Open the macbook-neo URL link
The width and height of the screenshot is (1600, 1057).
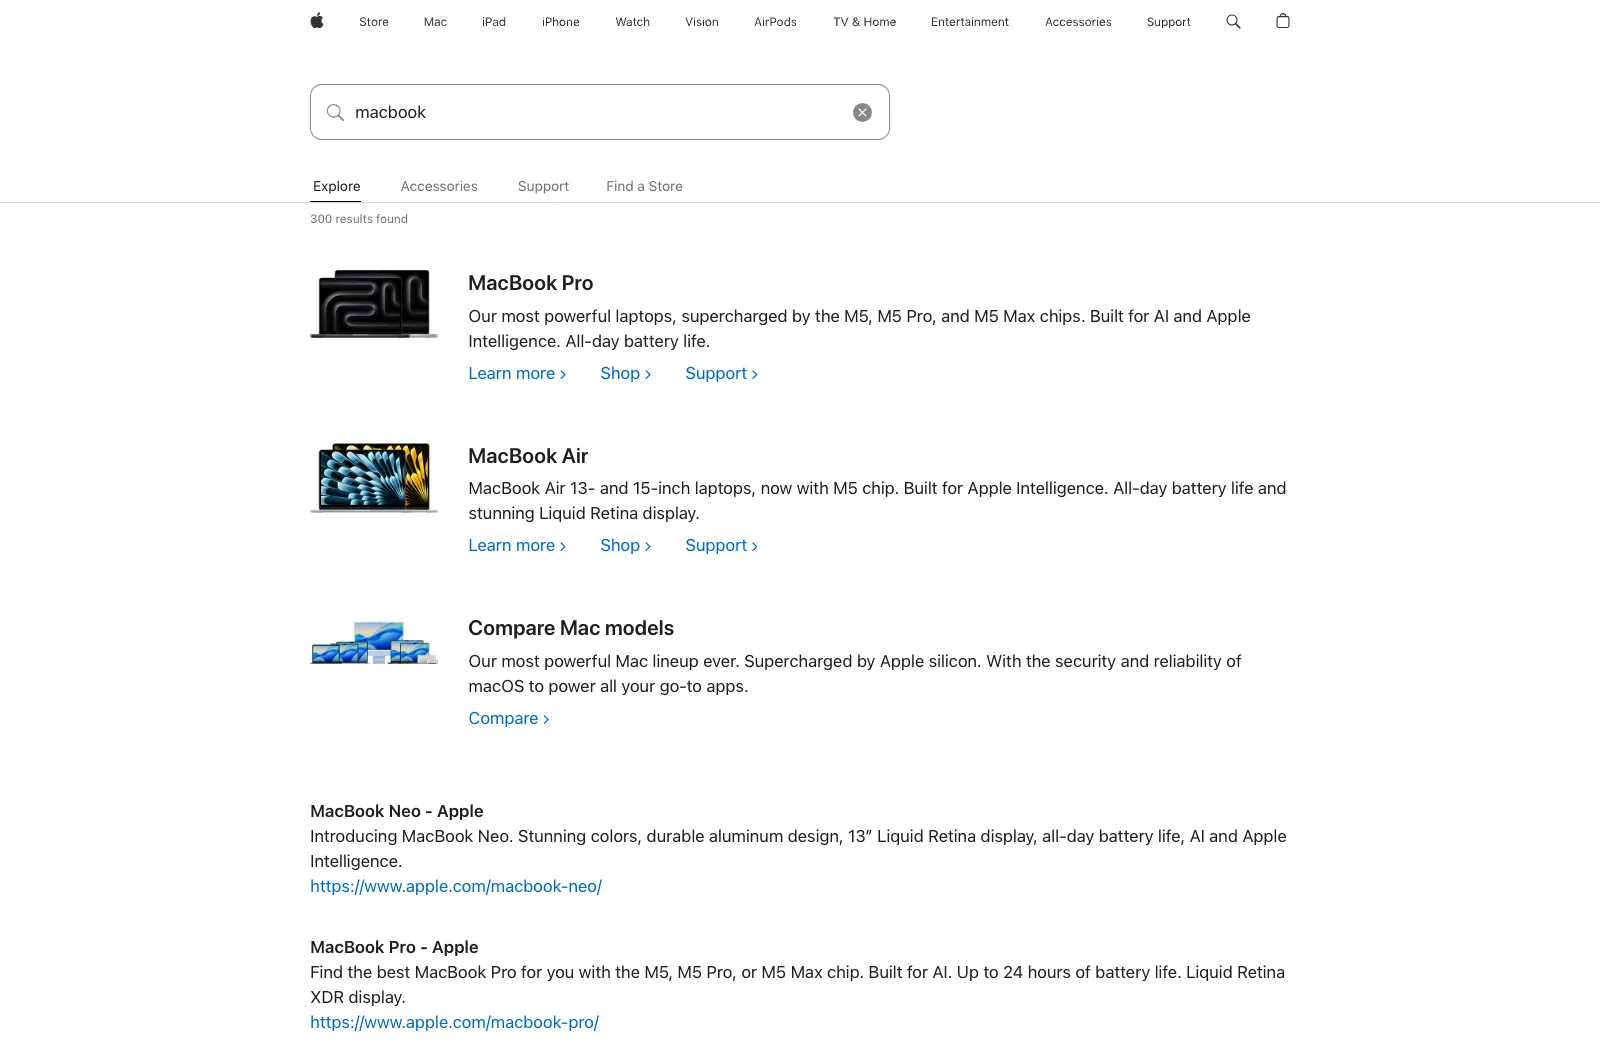pos(456,886)
